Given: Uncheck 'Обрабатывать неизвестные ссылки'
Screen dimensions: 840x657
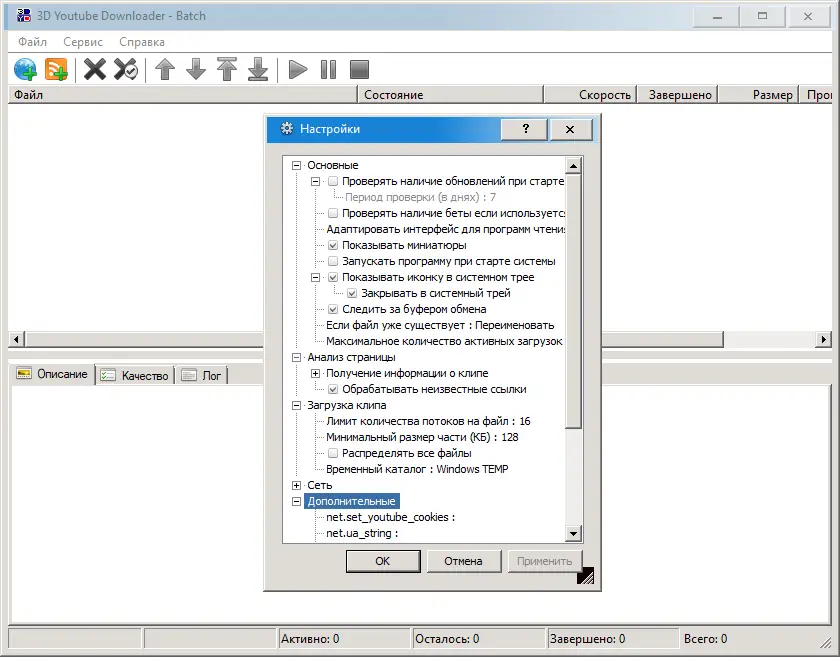Looking at the screenshot, I should 333,390.
